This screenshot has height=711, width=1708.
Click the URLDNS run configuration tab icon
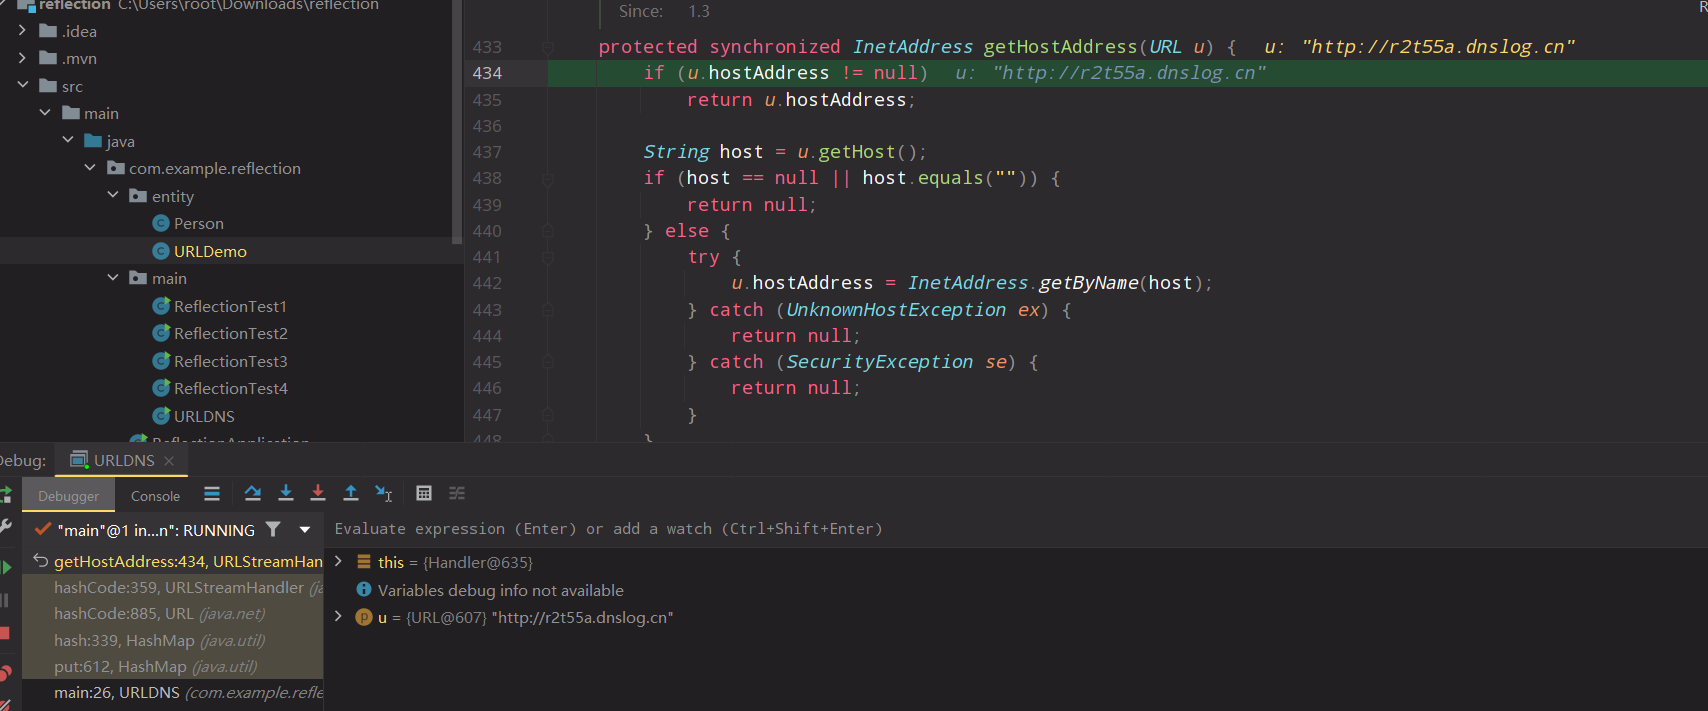(79, 460)
